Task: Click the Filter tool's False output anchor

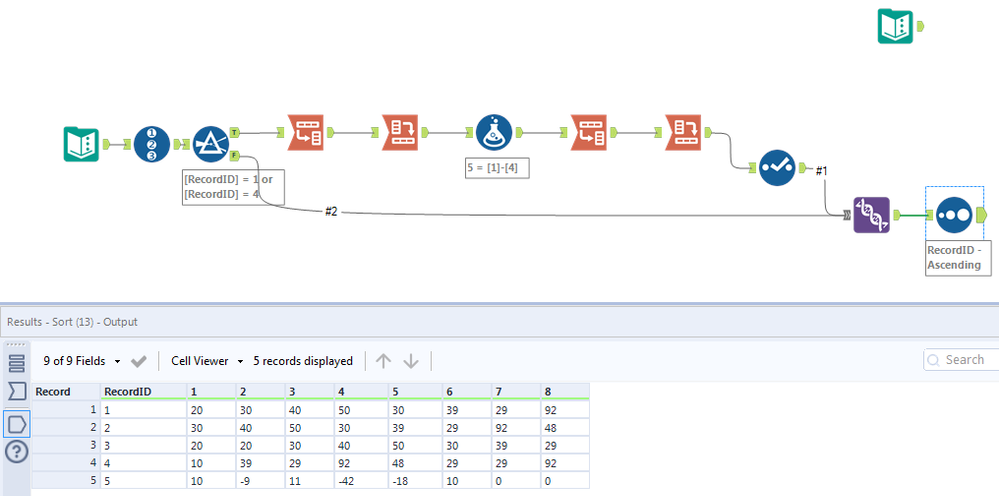Action: click(x=234, y=155)
